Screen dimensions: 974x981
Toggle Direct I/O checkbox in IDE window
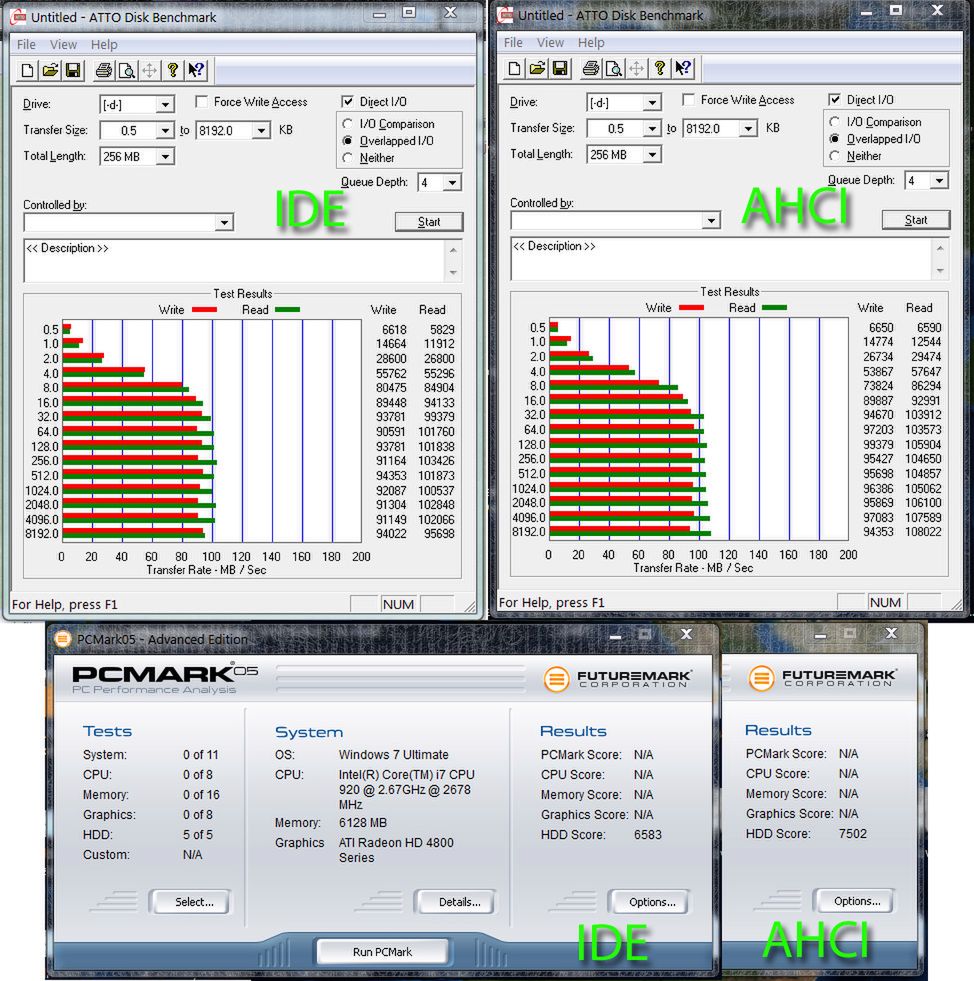(x=348, y=101)
